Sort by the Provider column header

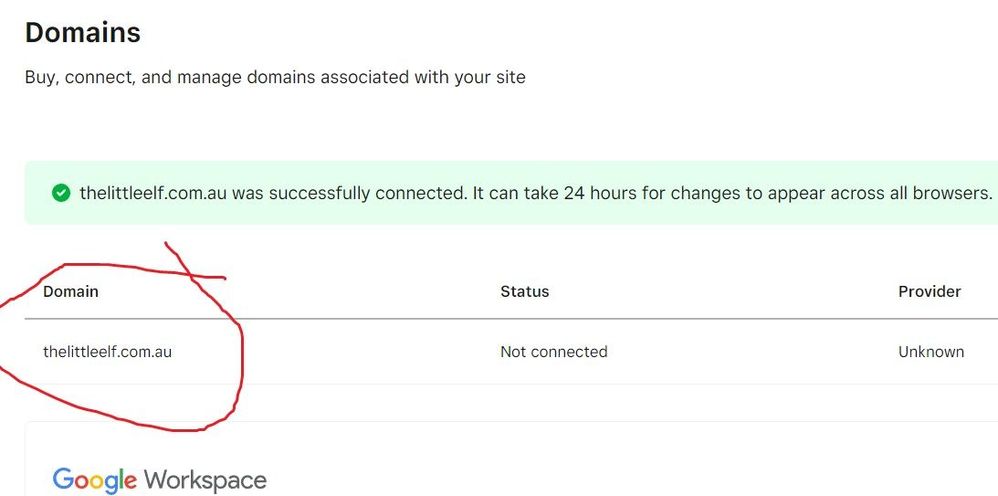[x=929, y=292]
